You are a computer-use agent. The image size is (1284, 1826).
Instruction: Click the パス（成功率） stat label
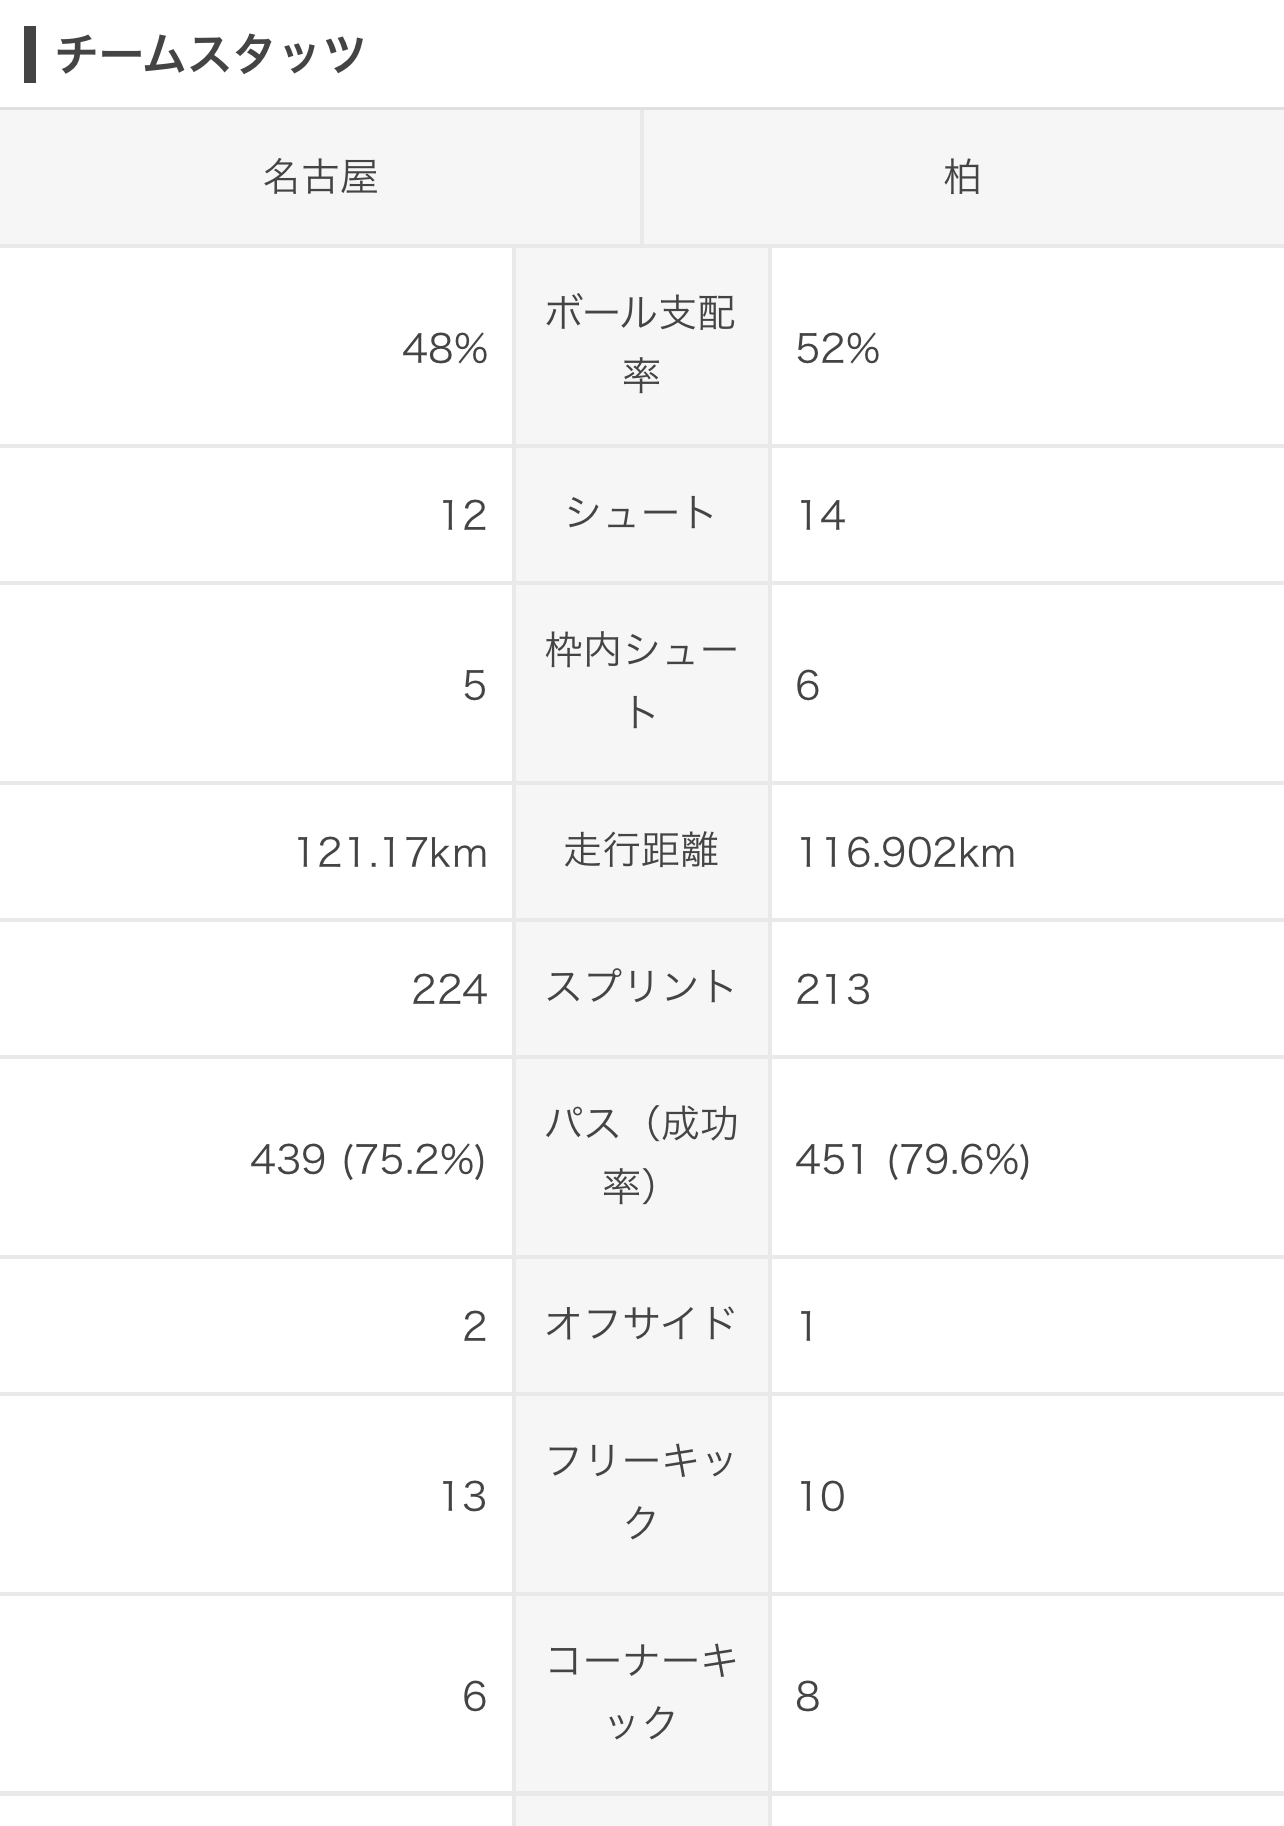[x=641, y=1156]
